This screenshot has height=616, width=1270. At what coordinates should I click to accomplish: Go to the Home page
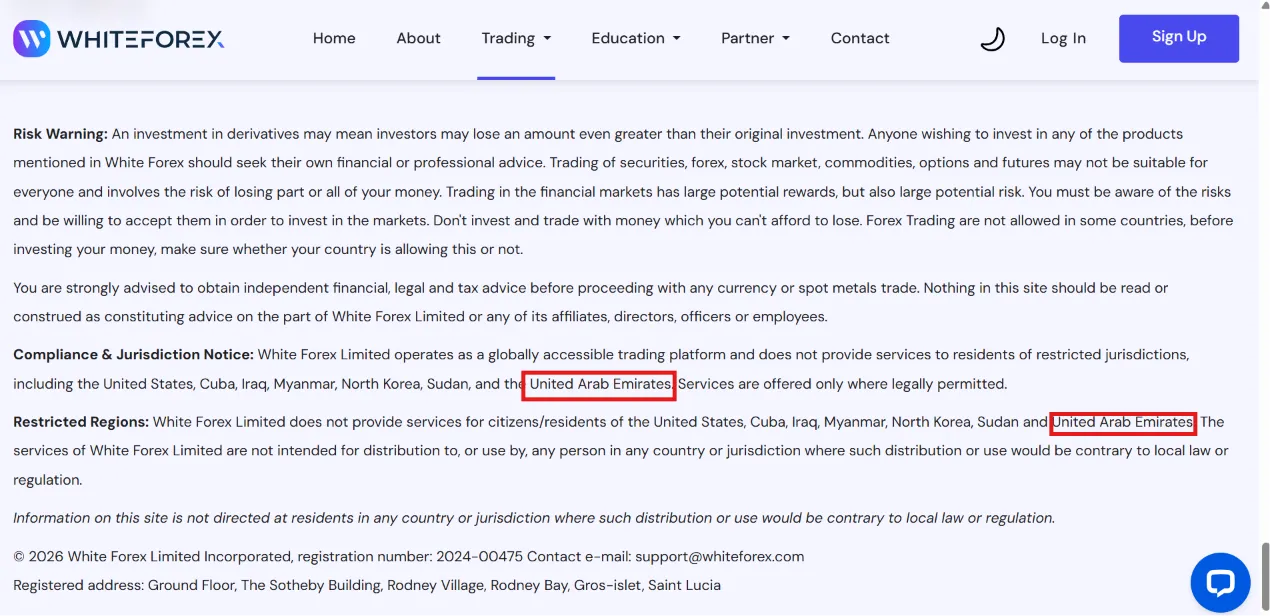click(334, 38)
